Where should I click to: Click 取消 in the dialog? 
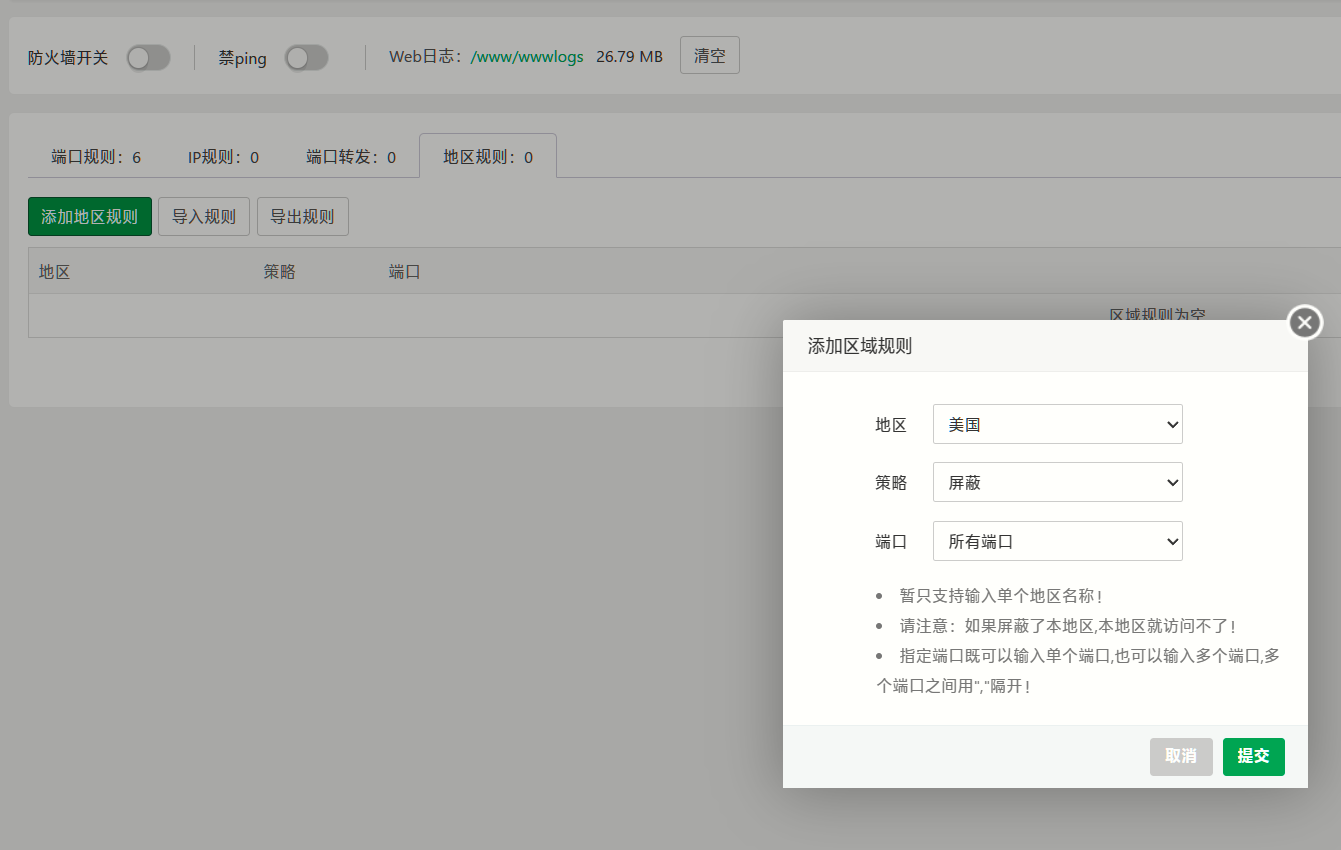coord(1181,757)
